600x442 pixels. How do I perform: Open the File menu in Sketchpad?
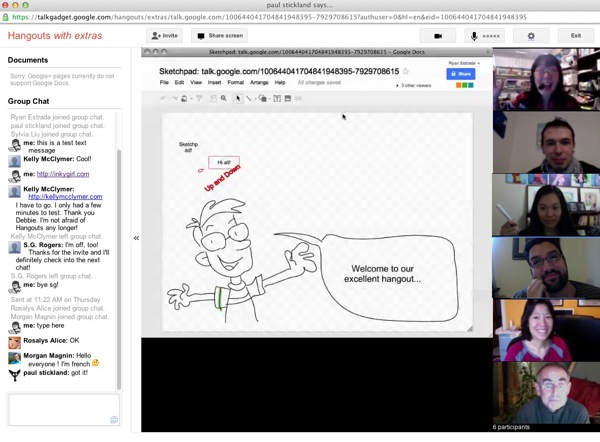(164, 82)
